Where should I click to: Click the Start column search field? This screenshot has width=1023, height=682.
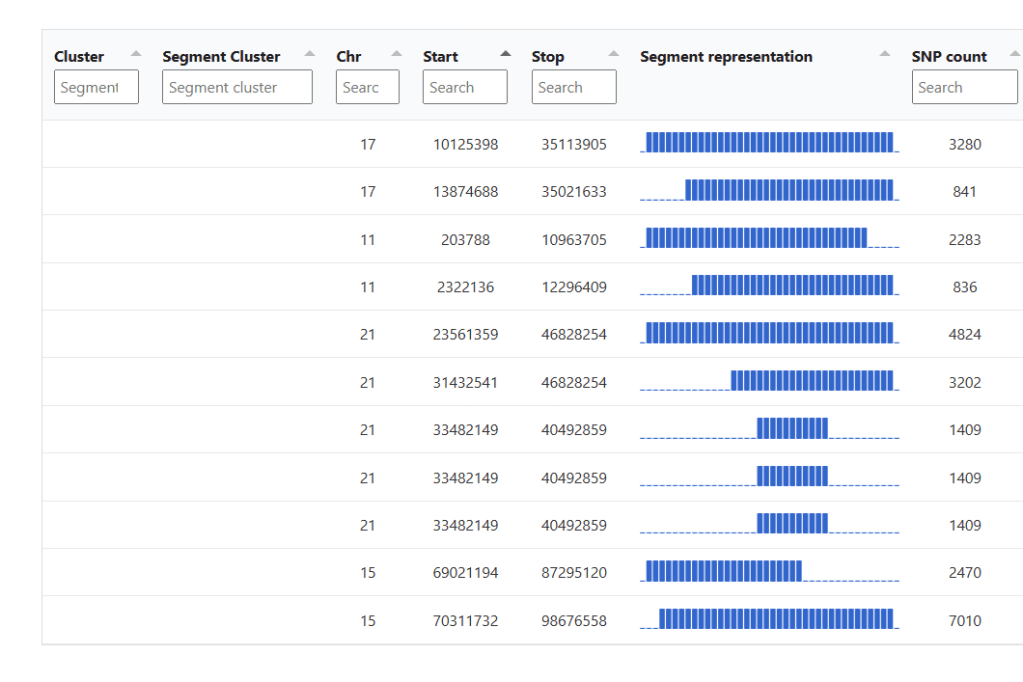465,87
